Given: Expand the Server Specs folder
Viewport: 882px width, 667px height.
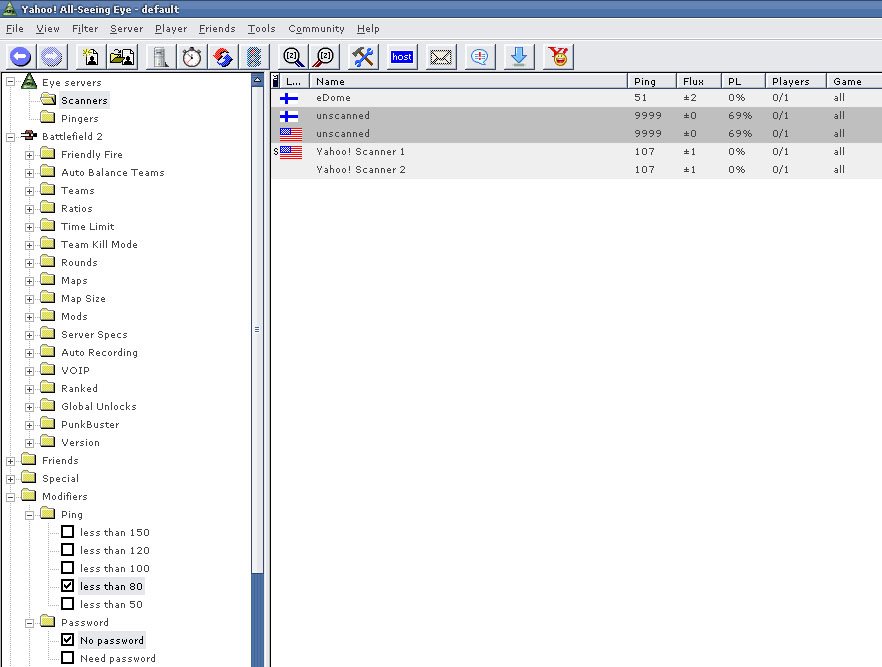Looking at the screenshot, I should click(29, 335).
